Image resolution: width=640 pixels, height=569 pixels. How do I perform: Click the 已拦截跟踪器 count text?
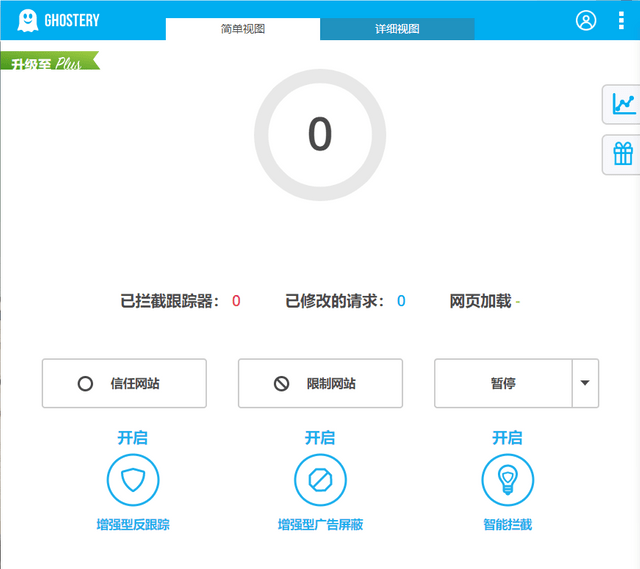click(x=180, y=301)
